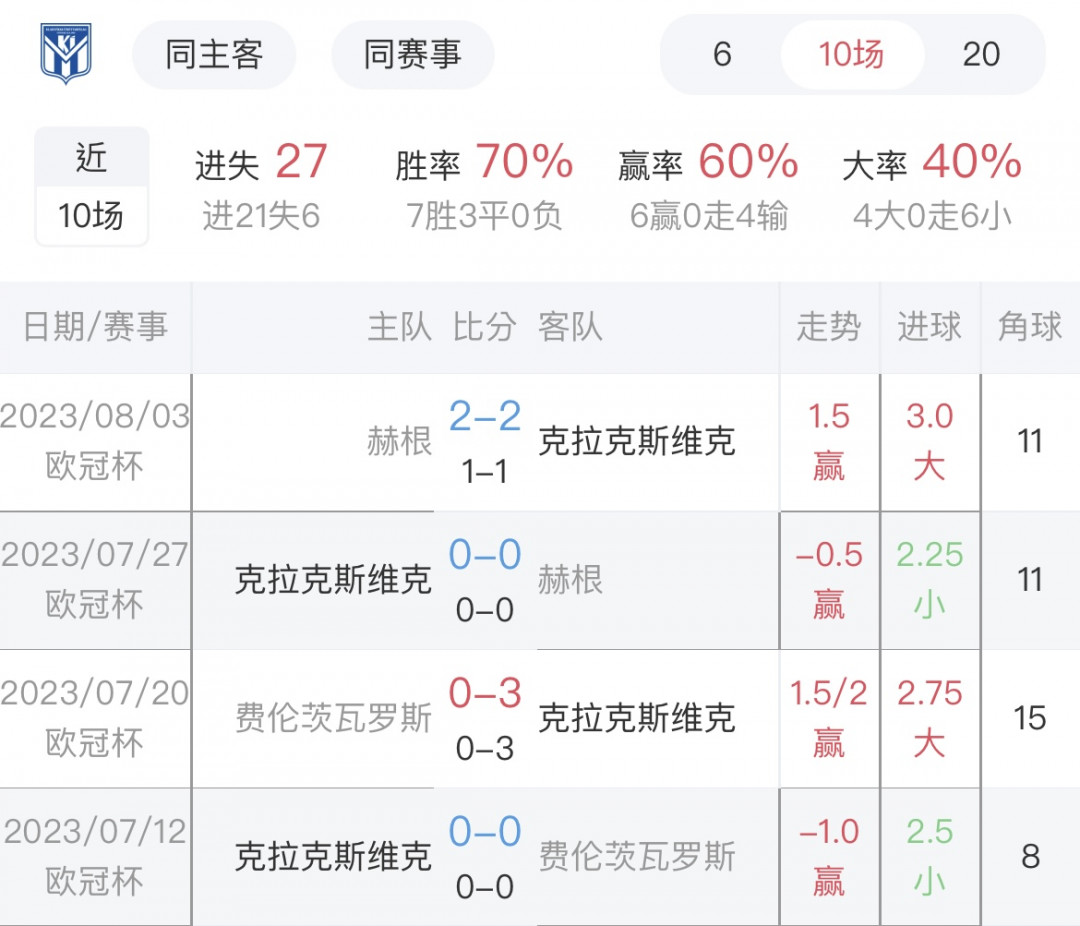Toggle the 同赛事 filter
The height and width of the screenshot is (926, 1080).
(413, 54)
